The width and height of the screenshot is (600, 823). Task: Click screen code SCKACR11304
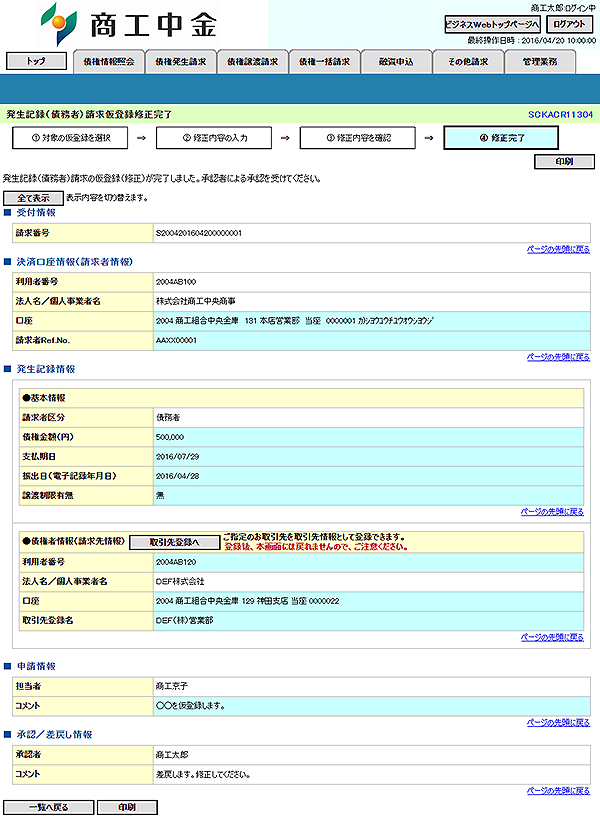[x=560, y=114]
